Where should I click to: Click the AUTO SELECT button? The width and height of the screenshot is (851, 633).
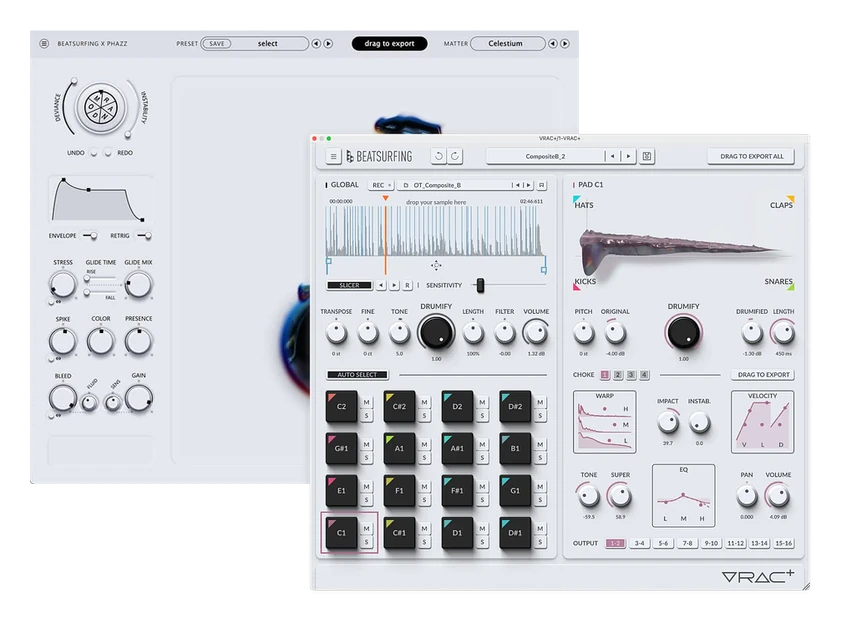coord(357,375)
